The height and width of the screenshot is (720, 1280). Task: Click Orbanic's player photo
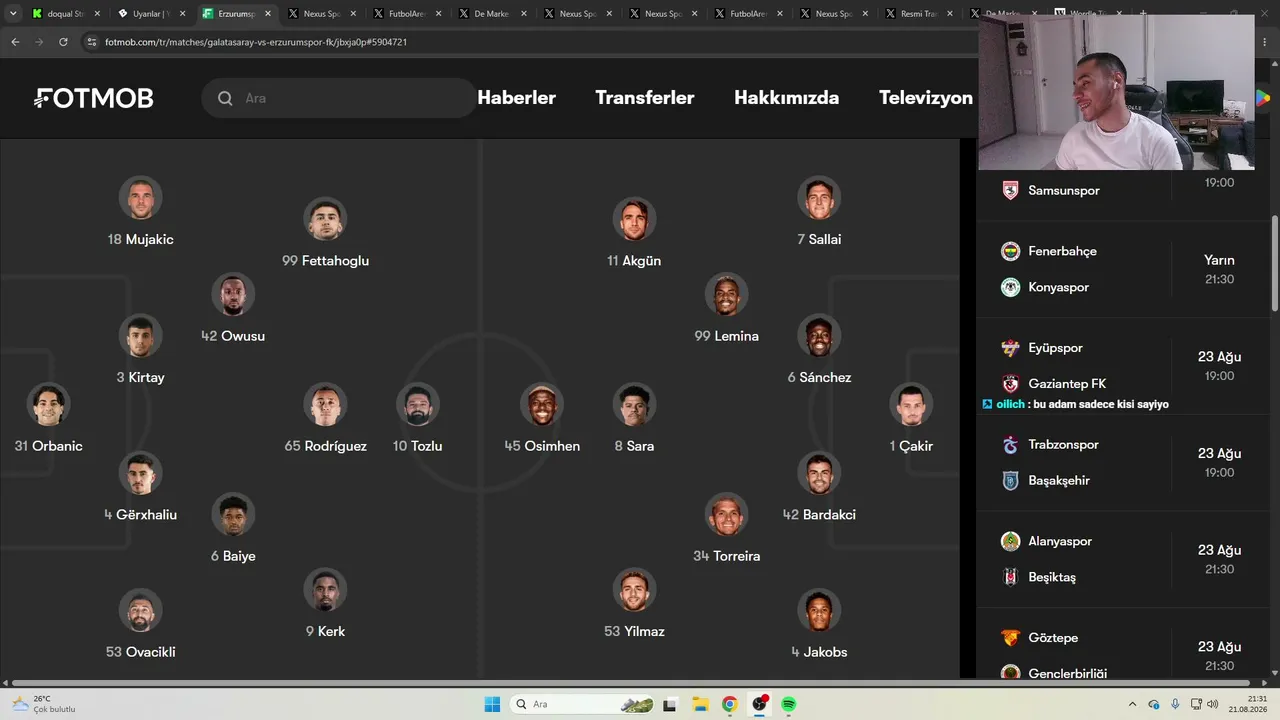click(48, 405)
